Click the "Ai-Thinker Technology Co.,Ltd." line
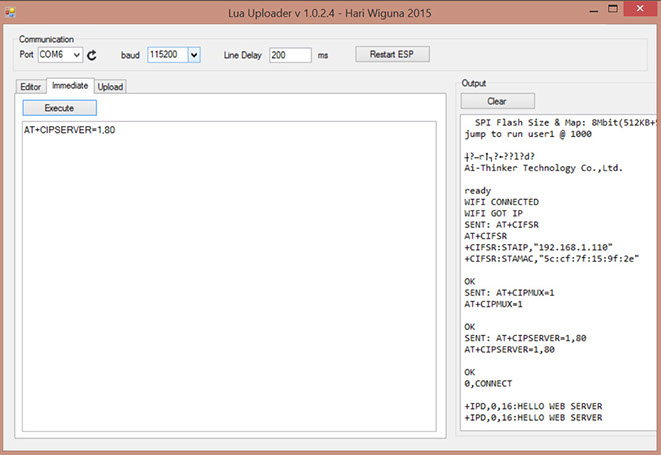Screen dimensions: 661x455 (543, 168)
